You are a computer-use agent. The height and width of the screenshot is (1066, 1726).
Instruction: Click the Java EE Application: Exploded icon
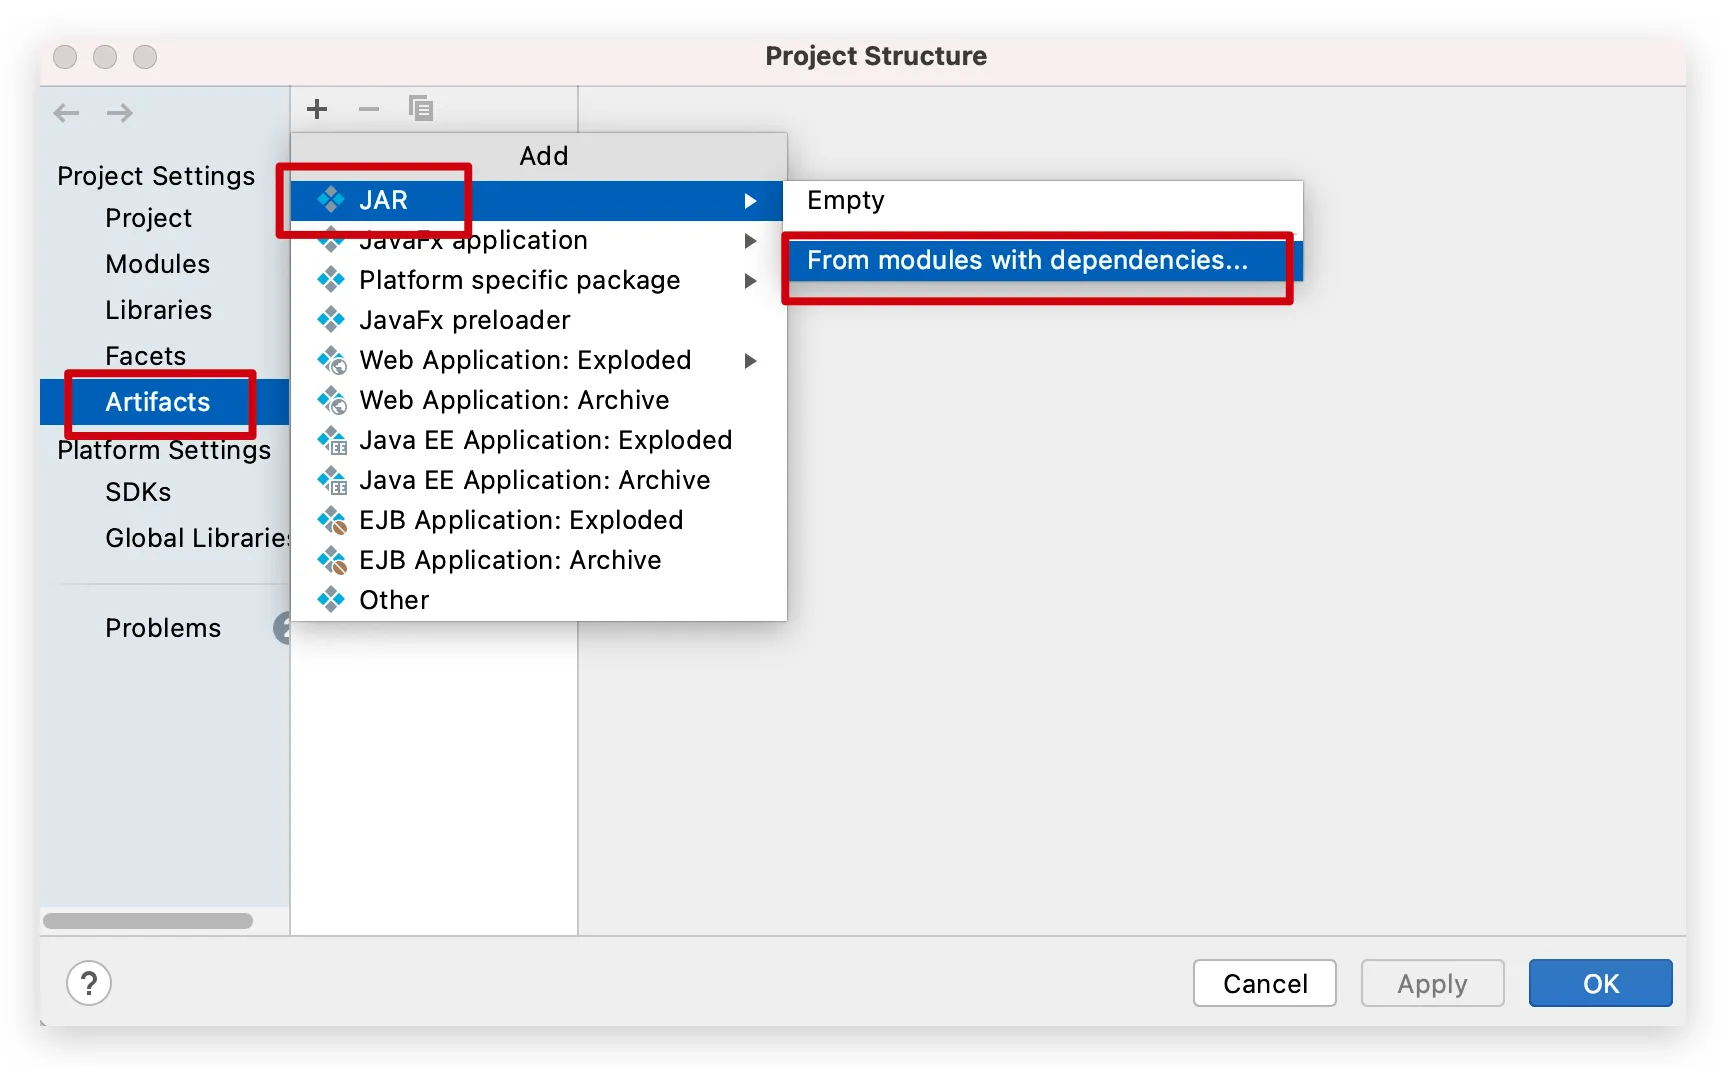(x=332, y=440)
